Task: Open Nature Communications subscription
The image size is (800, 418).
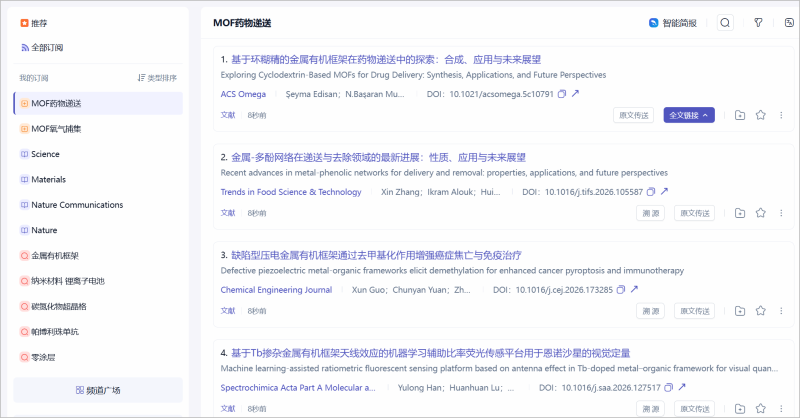Action: (x=76, y=204)
